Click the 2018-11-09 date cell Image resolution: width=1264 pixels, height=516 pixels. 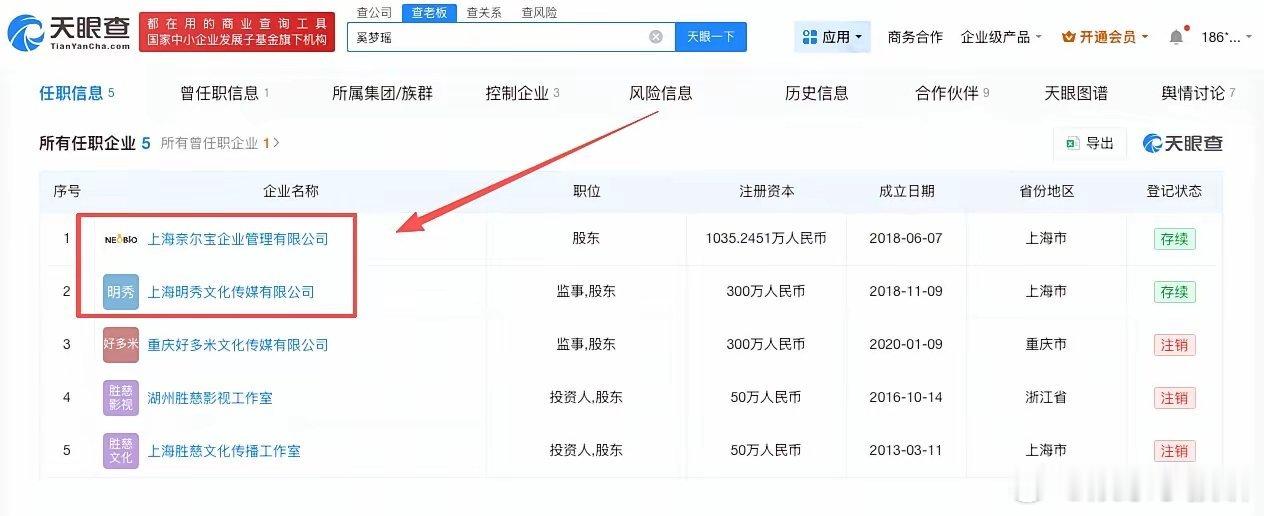point(907,292)
